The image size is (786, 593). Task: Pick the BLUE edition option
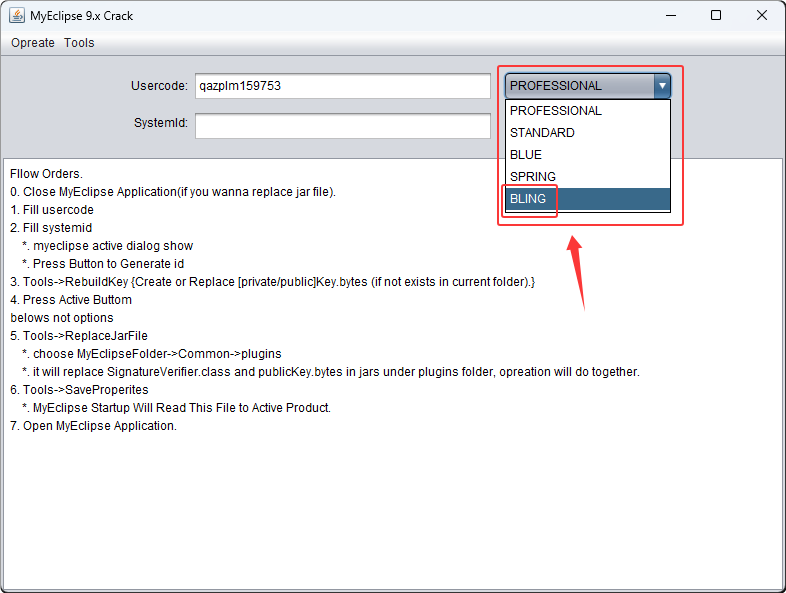(x=587, y=155)
